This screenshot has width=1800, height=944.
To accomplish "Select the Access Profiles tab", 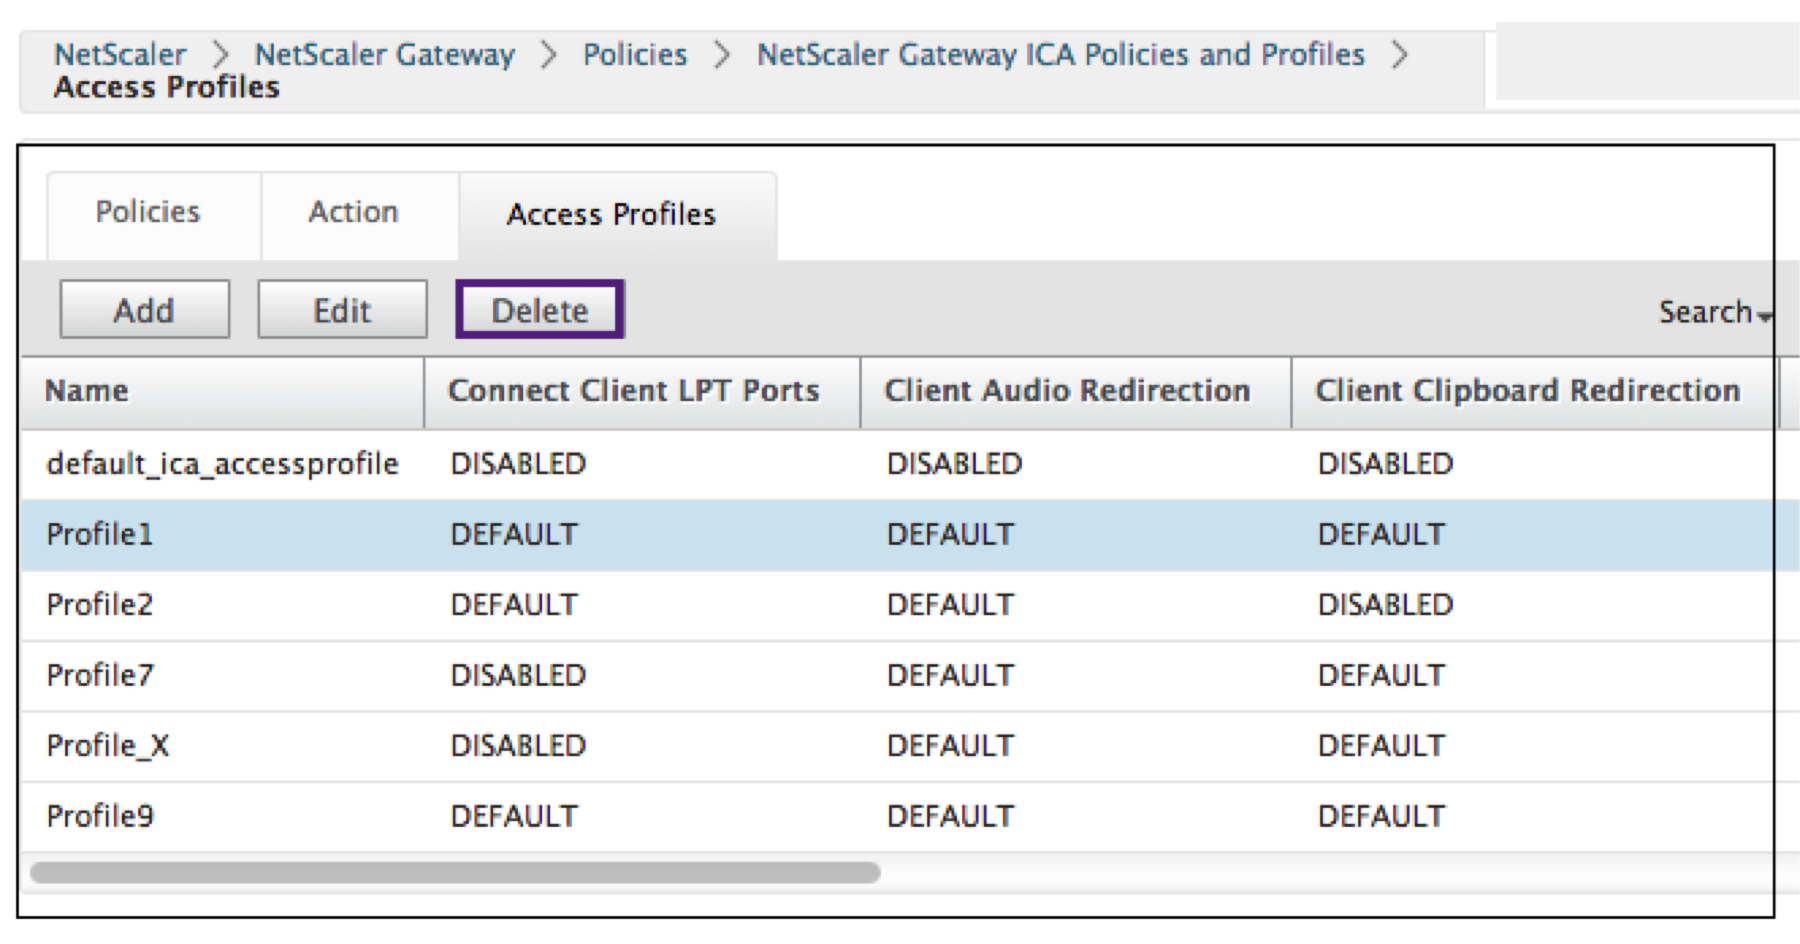I will pos(611,214).
